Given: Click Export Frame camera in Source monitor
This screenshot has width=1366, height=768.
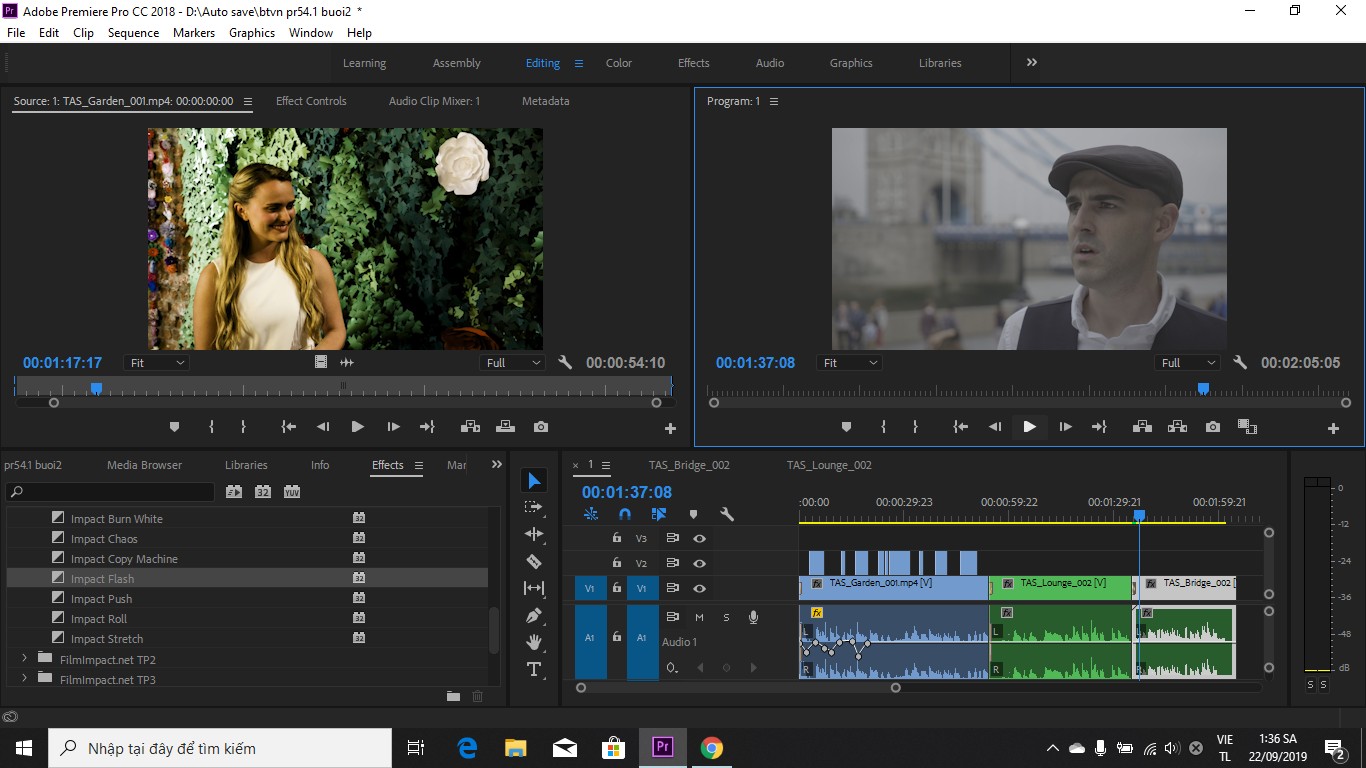Looking at the screenshot, I should tap(541, 427).
